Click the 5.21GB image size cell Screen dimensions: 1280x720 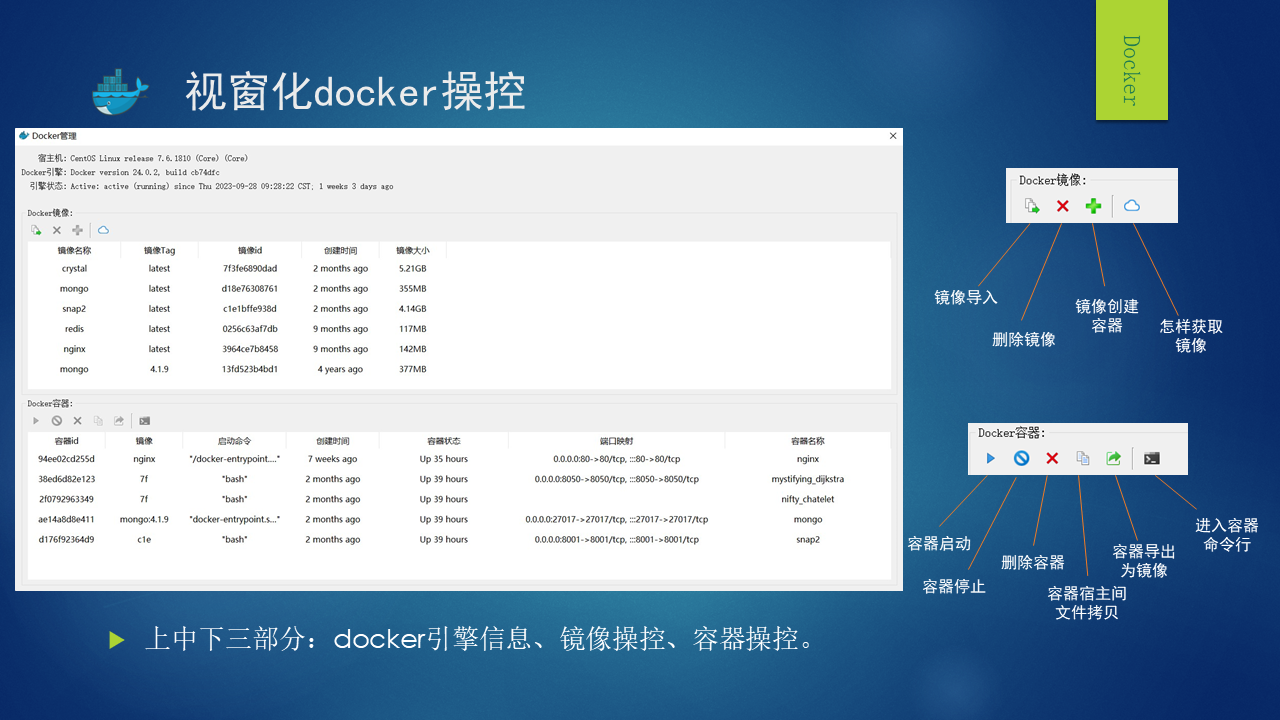[x=413, y=269]
